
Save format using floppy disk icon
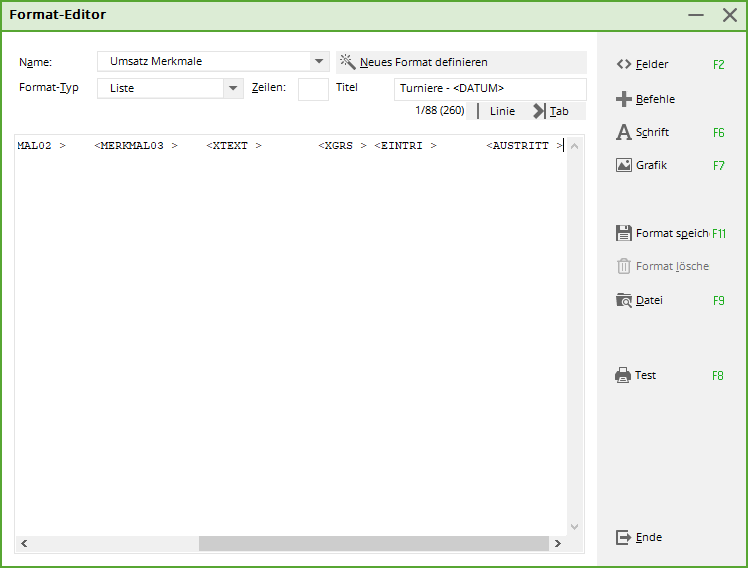(x=624, y=233)
